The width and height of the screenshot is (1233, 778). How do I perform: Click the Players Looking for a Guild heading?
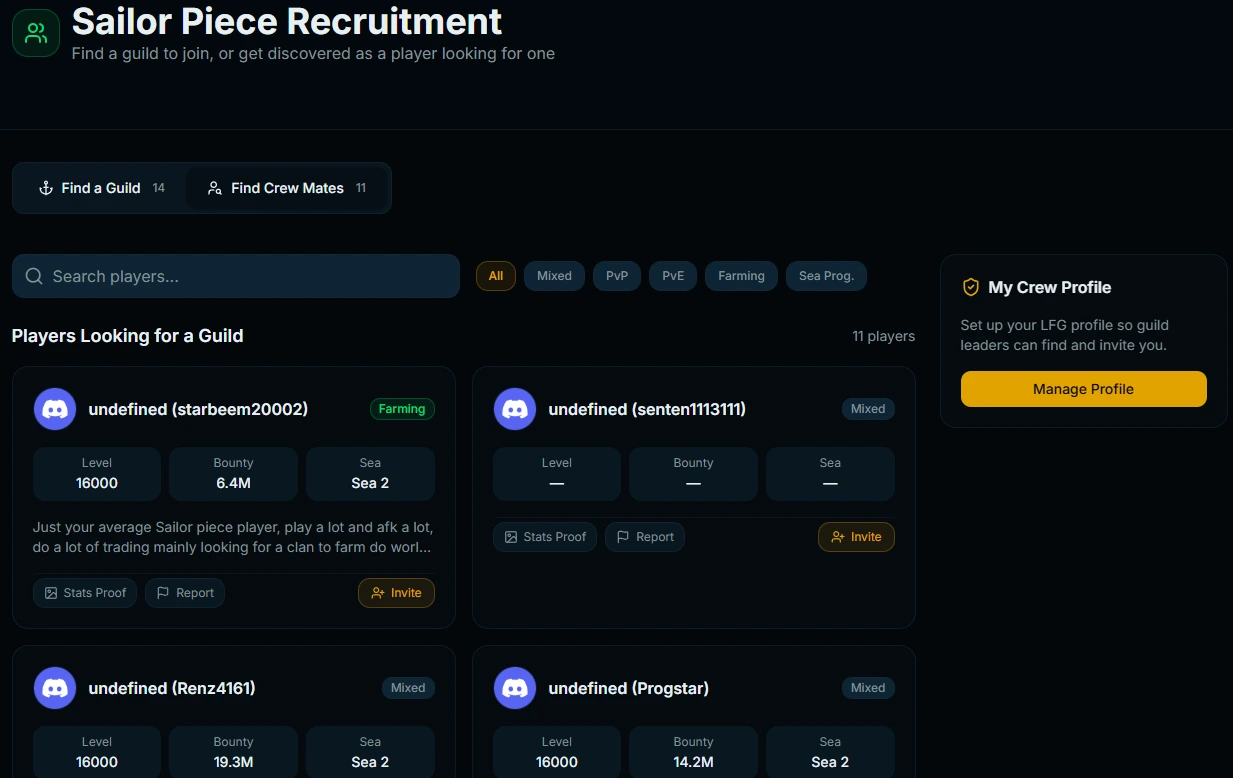click(x=128, y=336)
